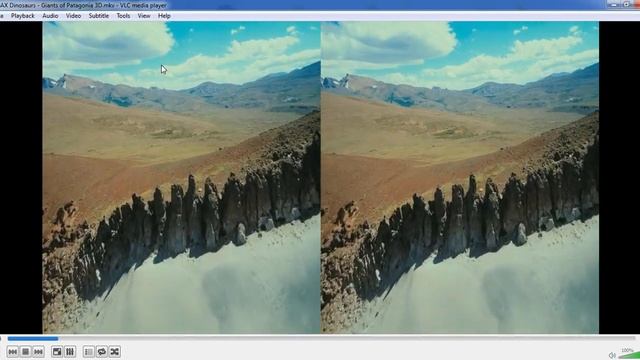
Task: Open the View menu
Action: [x=144, y=16]
